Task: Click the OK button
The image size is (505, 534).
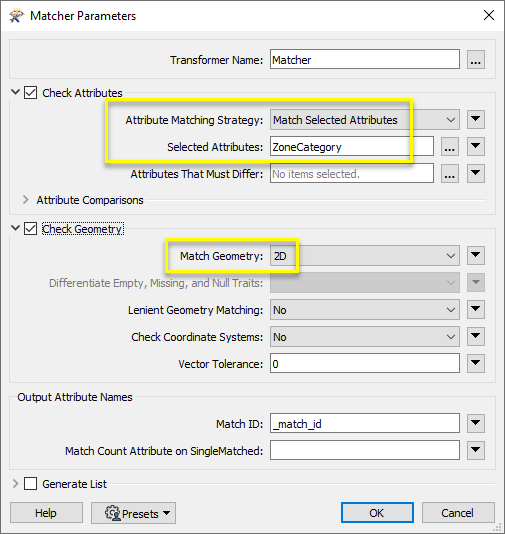Action: tap(377, 513)
